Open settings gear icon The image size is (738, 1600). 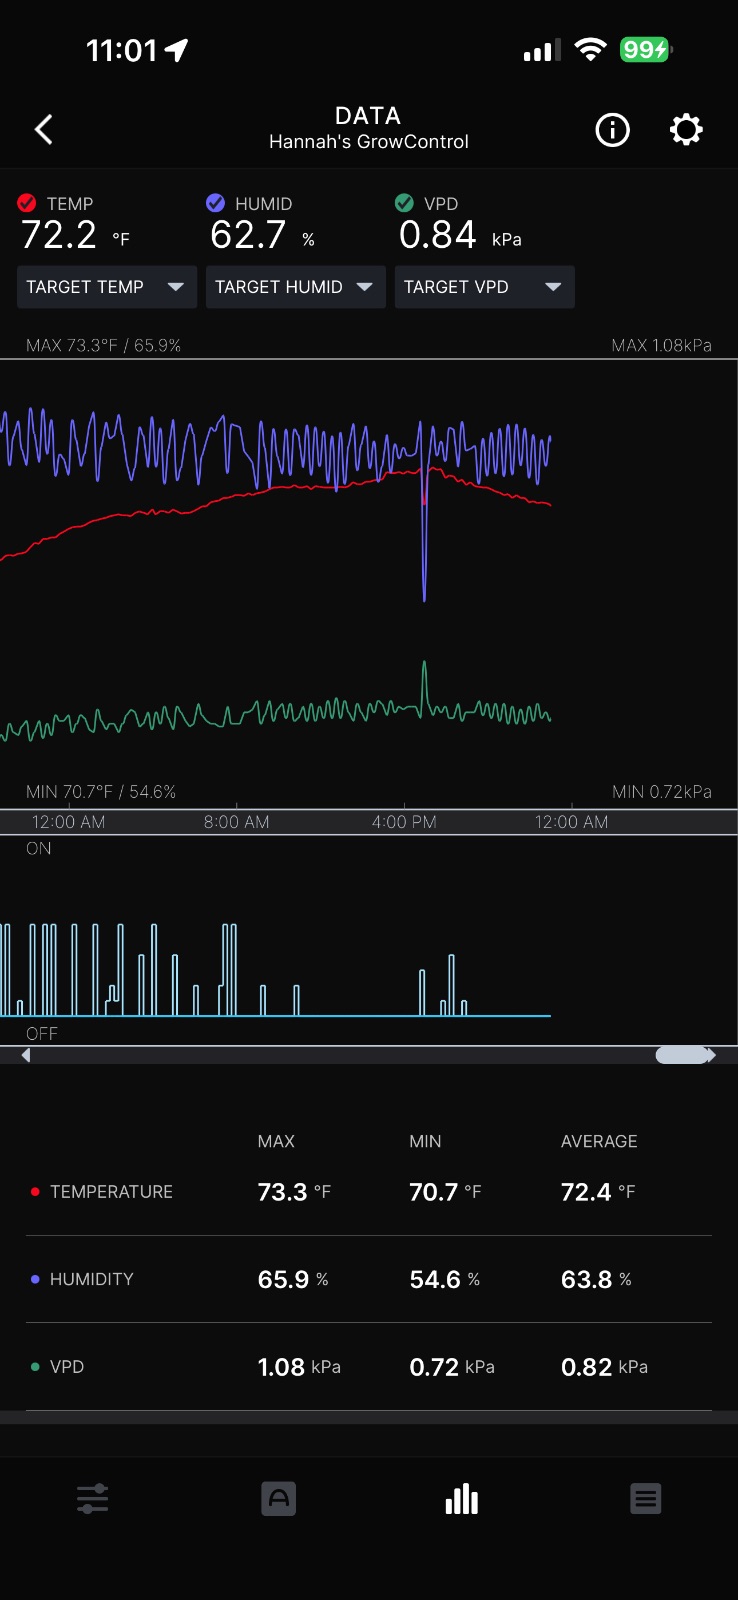686,129
